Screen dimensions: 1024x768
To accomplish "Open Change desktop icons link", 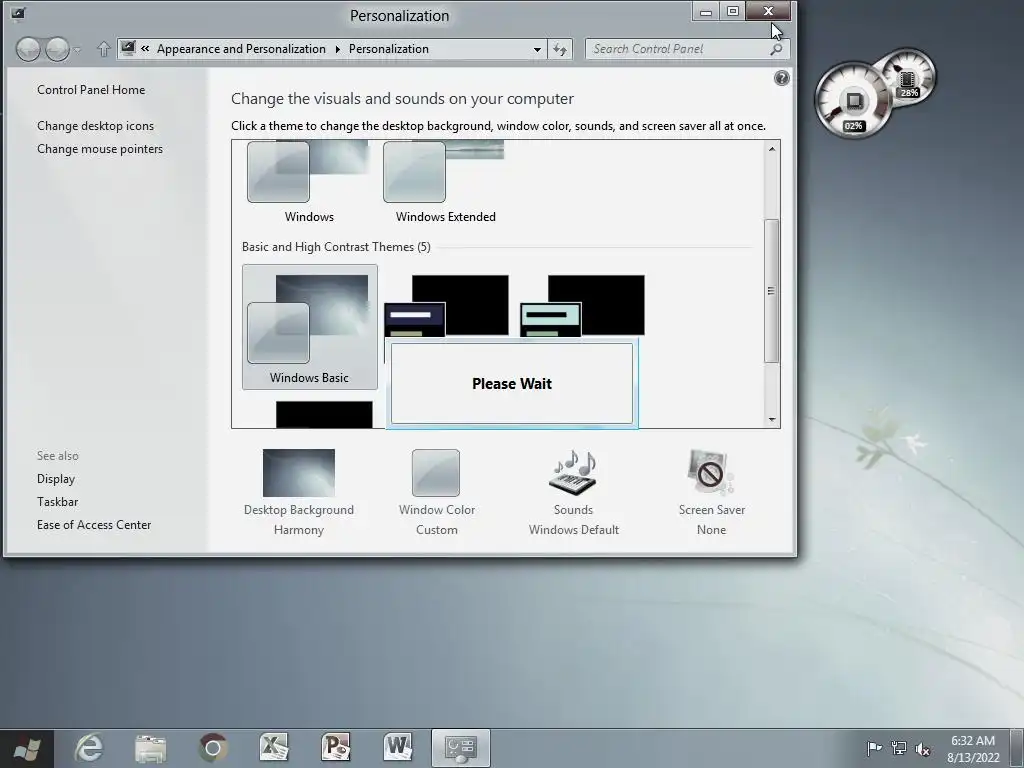I will (x=95, y=125).
